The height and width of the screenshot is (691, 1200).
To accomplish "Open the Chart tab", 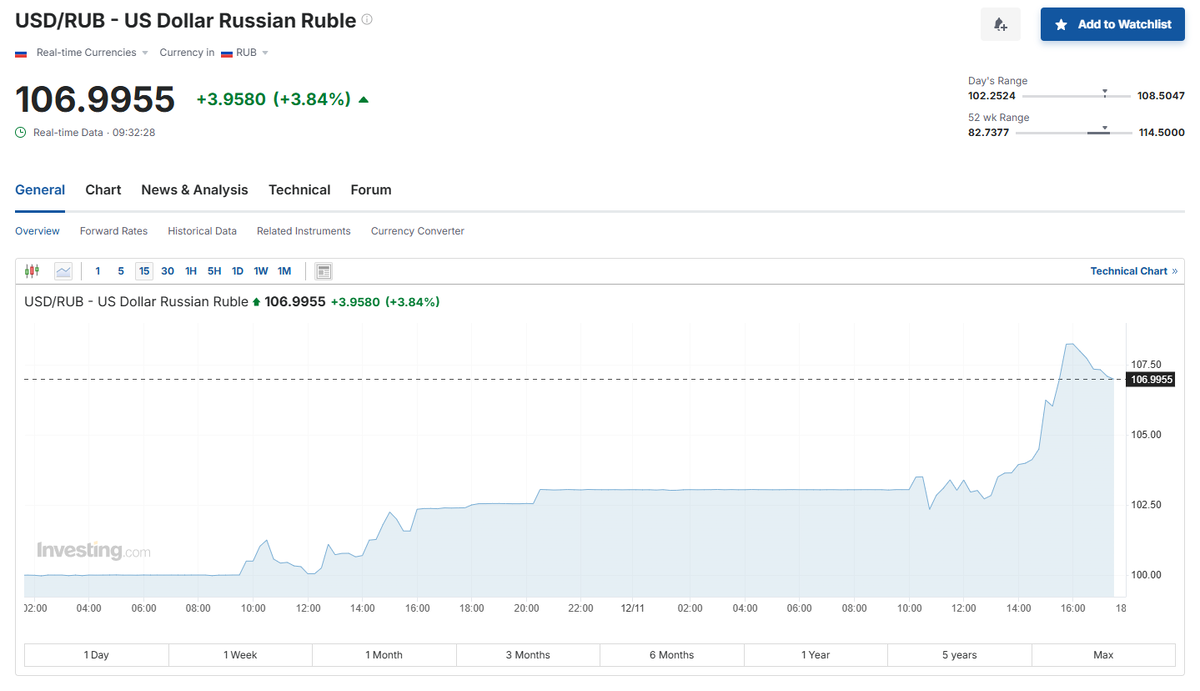I will tap(103, 190).
